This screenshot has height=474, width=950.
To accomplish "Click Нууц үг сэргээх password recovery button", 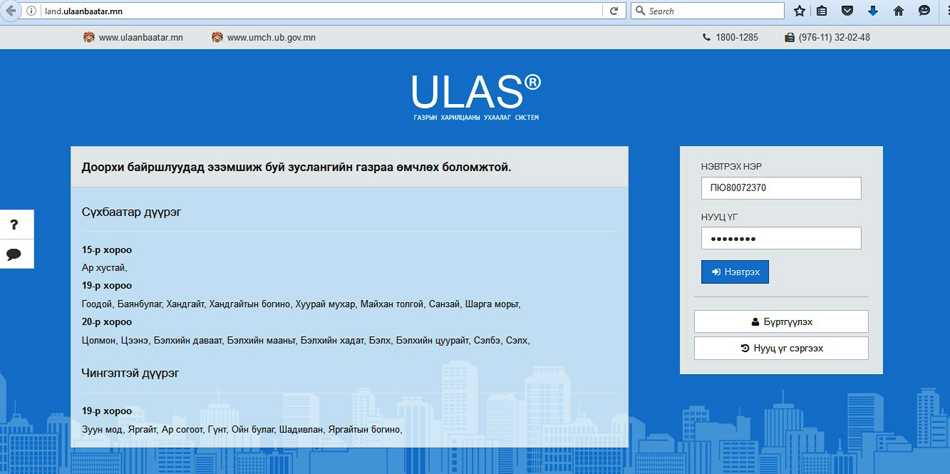I will pos(781,348).
